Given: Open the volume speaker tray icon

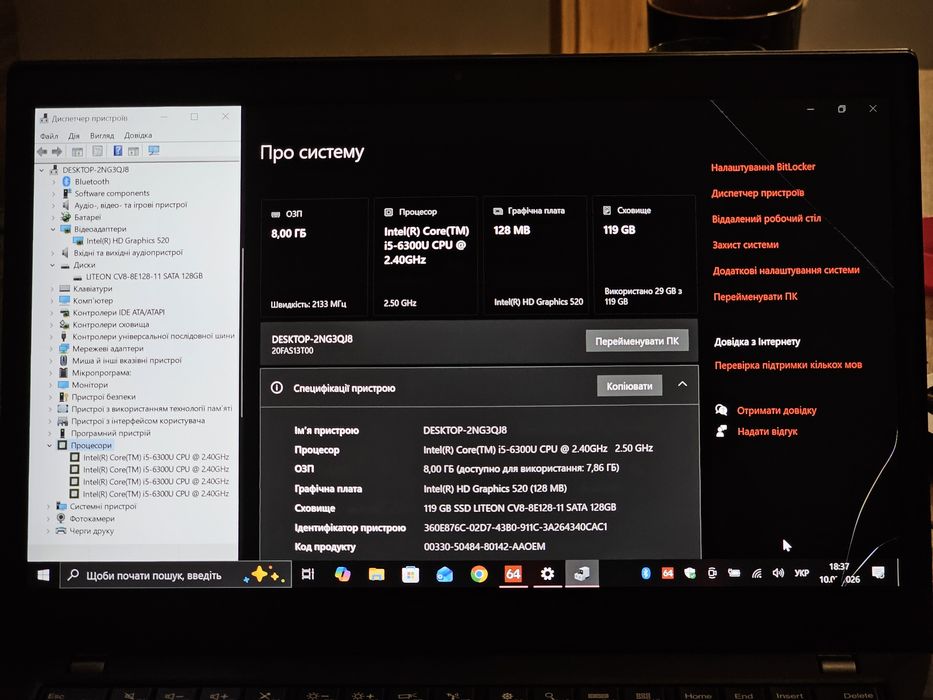Looking at the screenshot, I should coord(778,573).
